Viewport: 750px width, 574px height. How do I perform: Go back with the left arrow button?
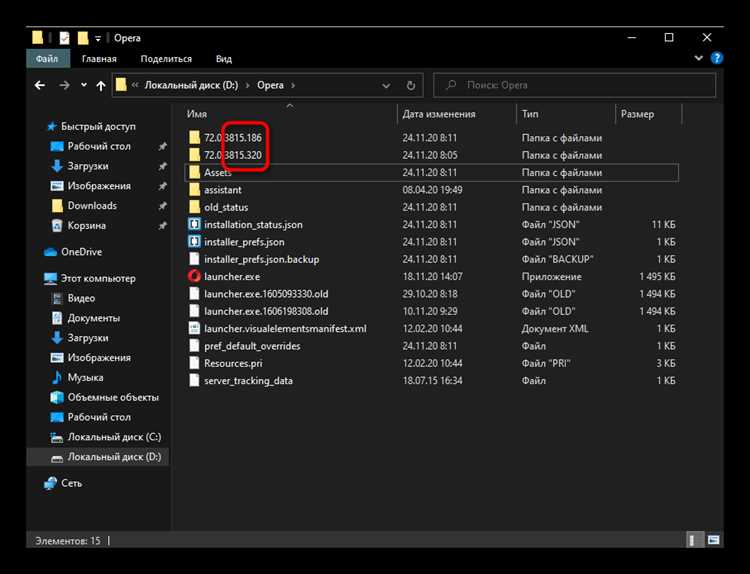40,85
